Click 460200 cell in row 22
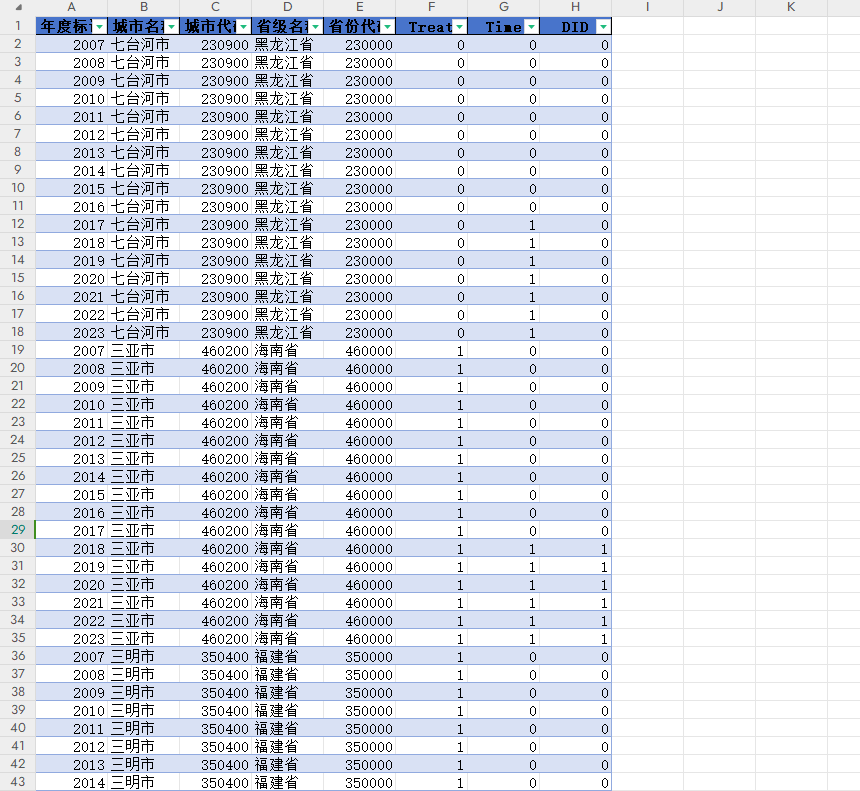Image resolution: width=860 pixels, height=791 pixels. click(x=216, y=405)
